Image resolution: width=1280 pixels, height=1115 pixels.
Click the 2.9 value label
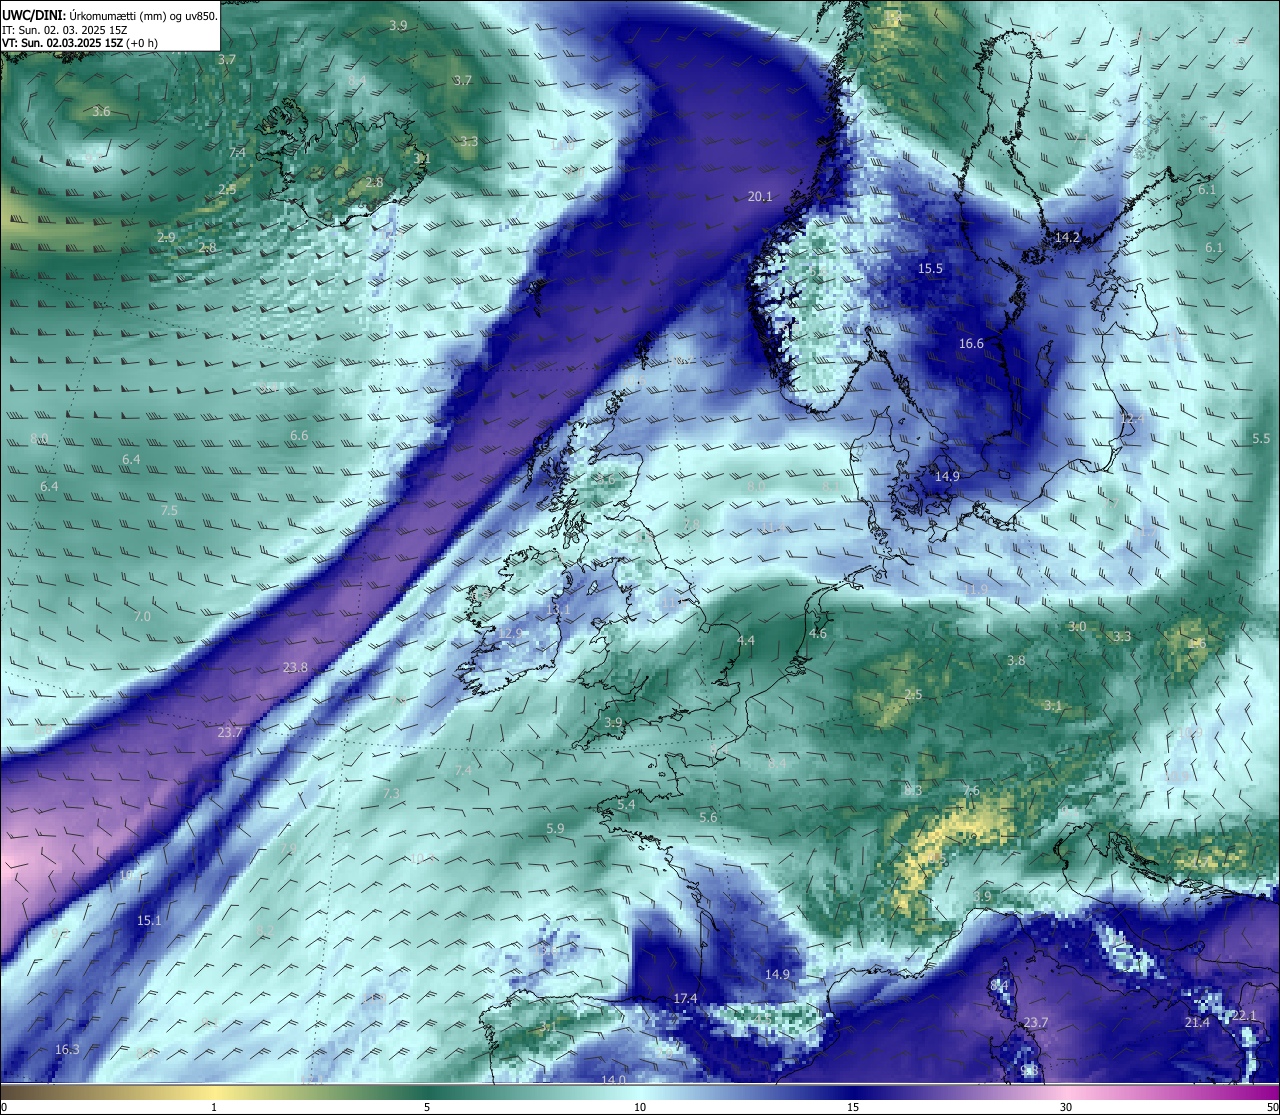166,238
